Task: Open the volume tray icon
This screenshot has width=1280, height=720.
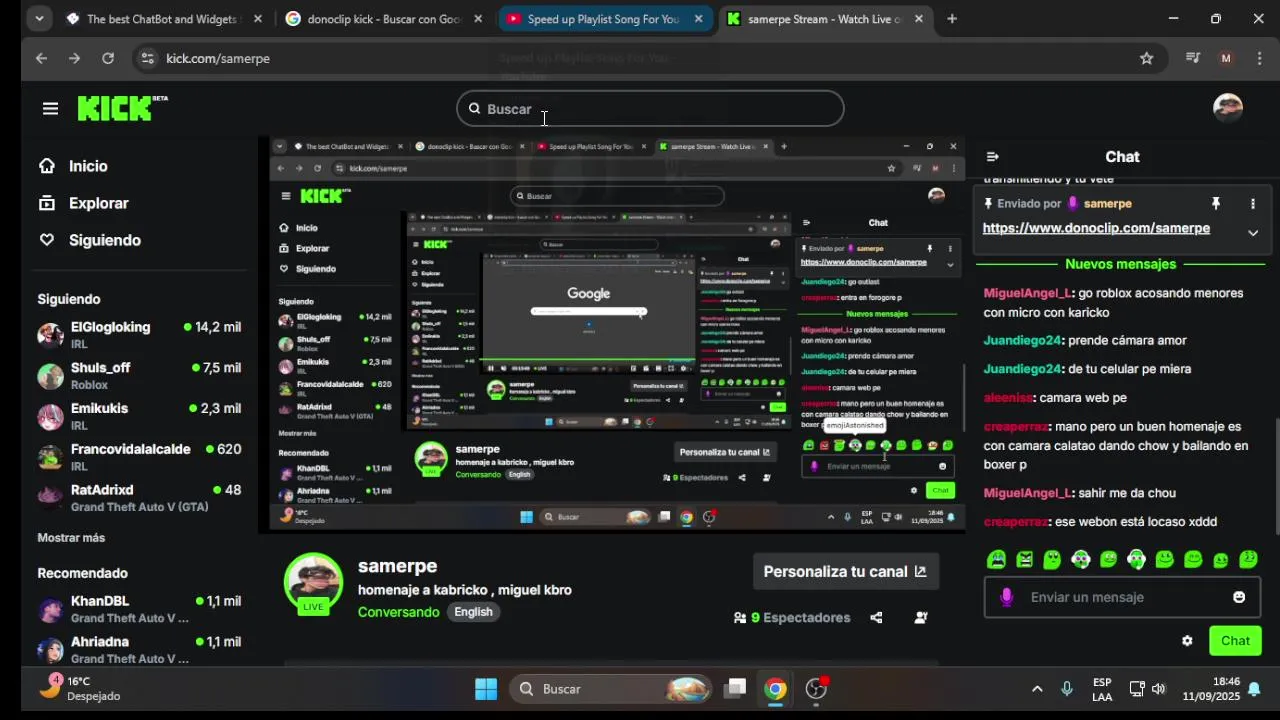Action: tap(1158, 689)
